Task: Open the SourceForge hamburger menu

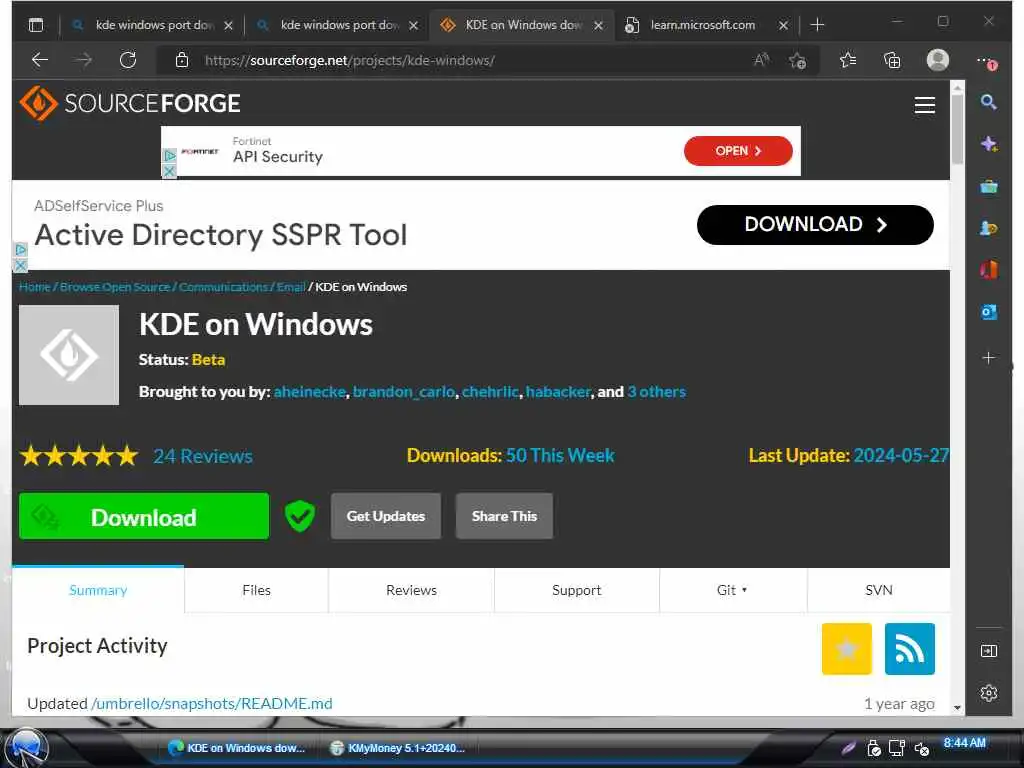Action: (925, 105)
